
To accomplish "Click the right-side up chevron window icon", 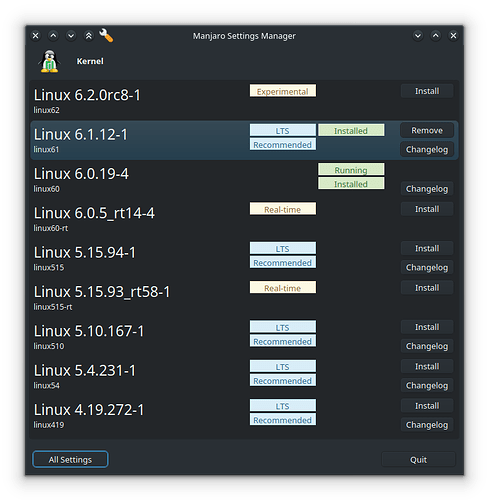I will click(x=436, y=35).
